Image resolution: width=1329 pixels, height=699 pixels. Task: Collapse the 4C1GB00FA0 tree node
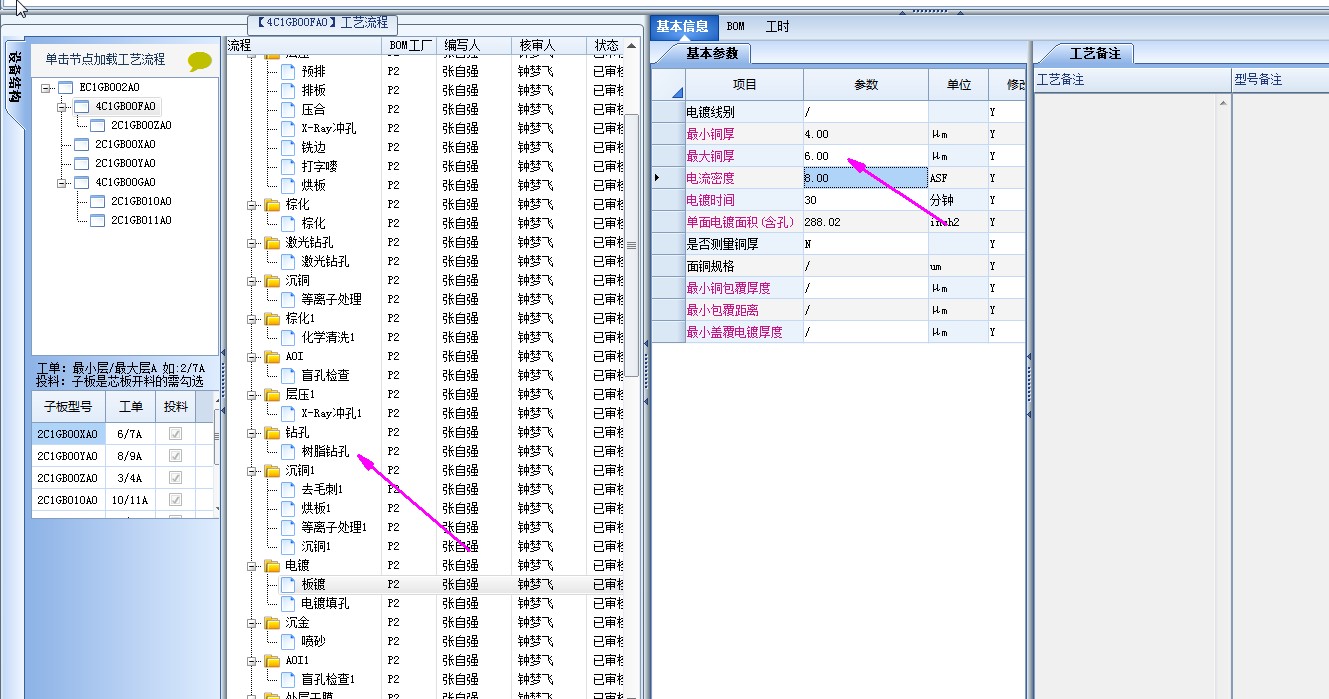click(x=62, y=106)
